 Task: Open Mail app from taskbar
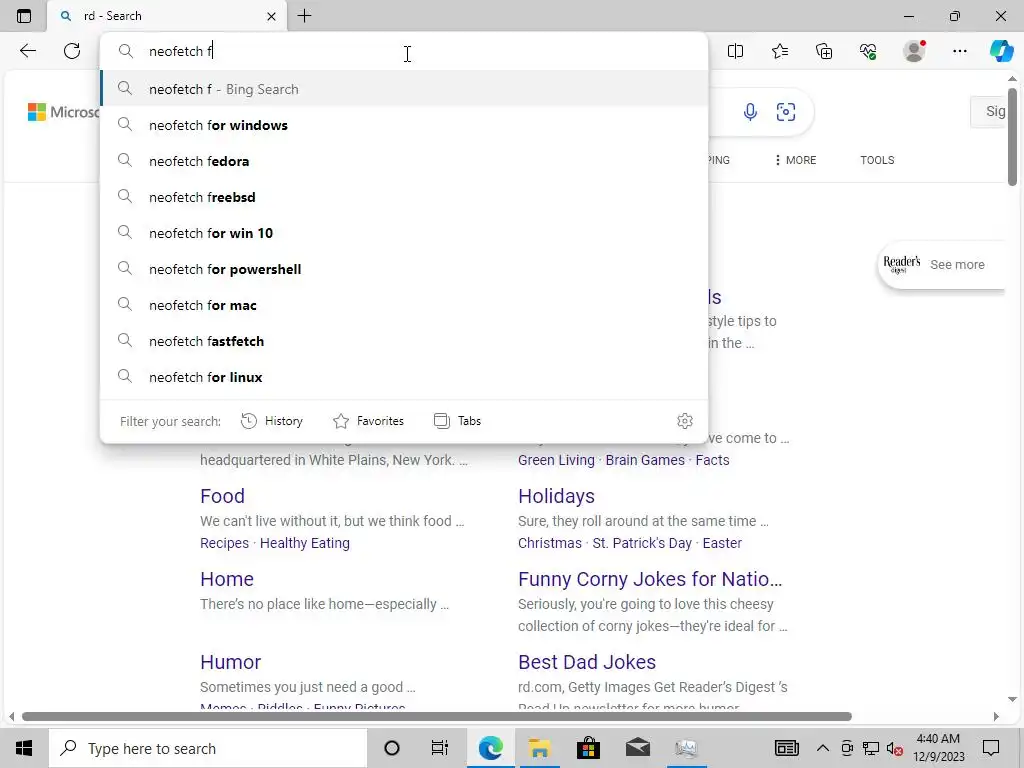637,748
